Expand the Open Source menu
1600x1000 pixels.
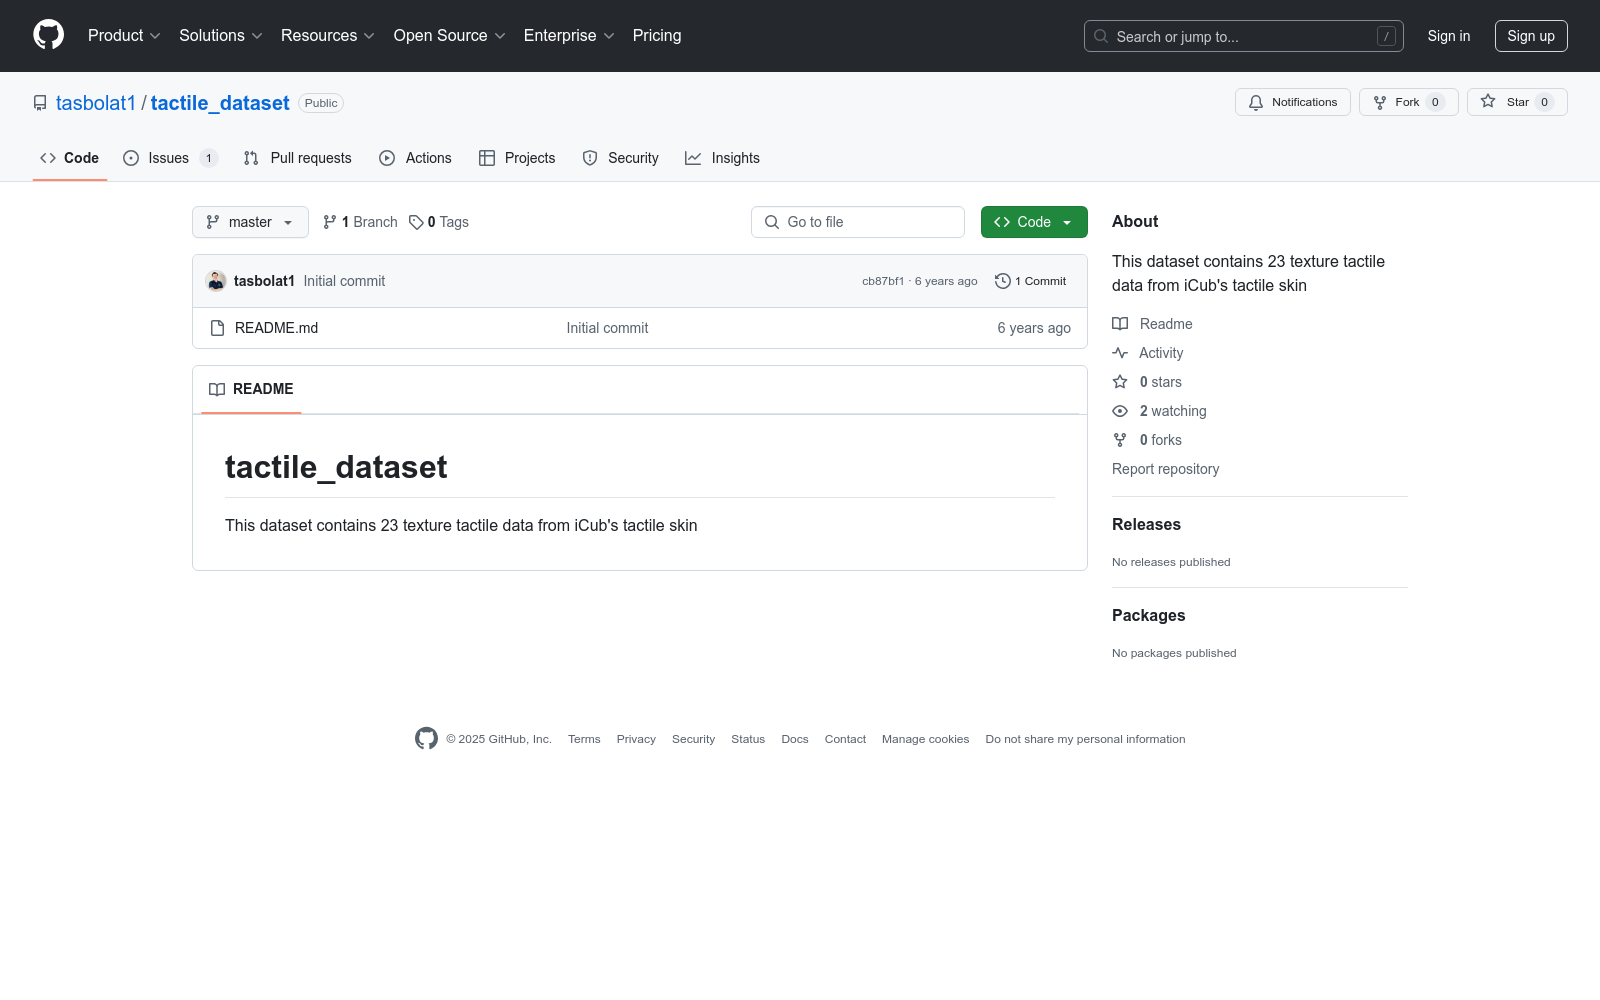[x=450, y=35]
